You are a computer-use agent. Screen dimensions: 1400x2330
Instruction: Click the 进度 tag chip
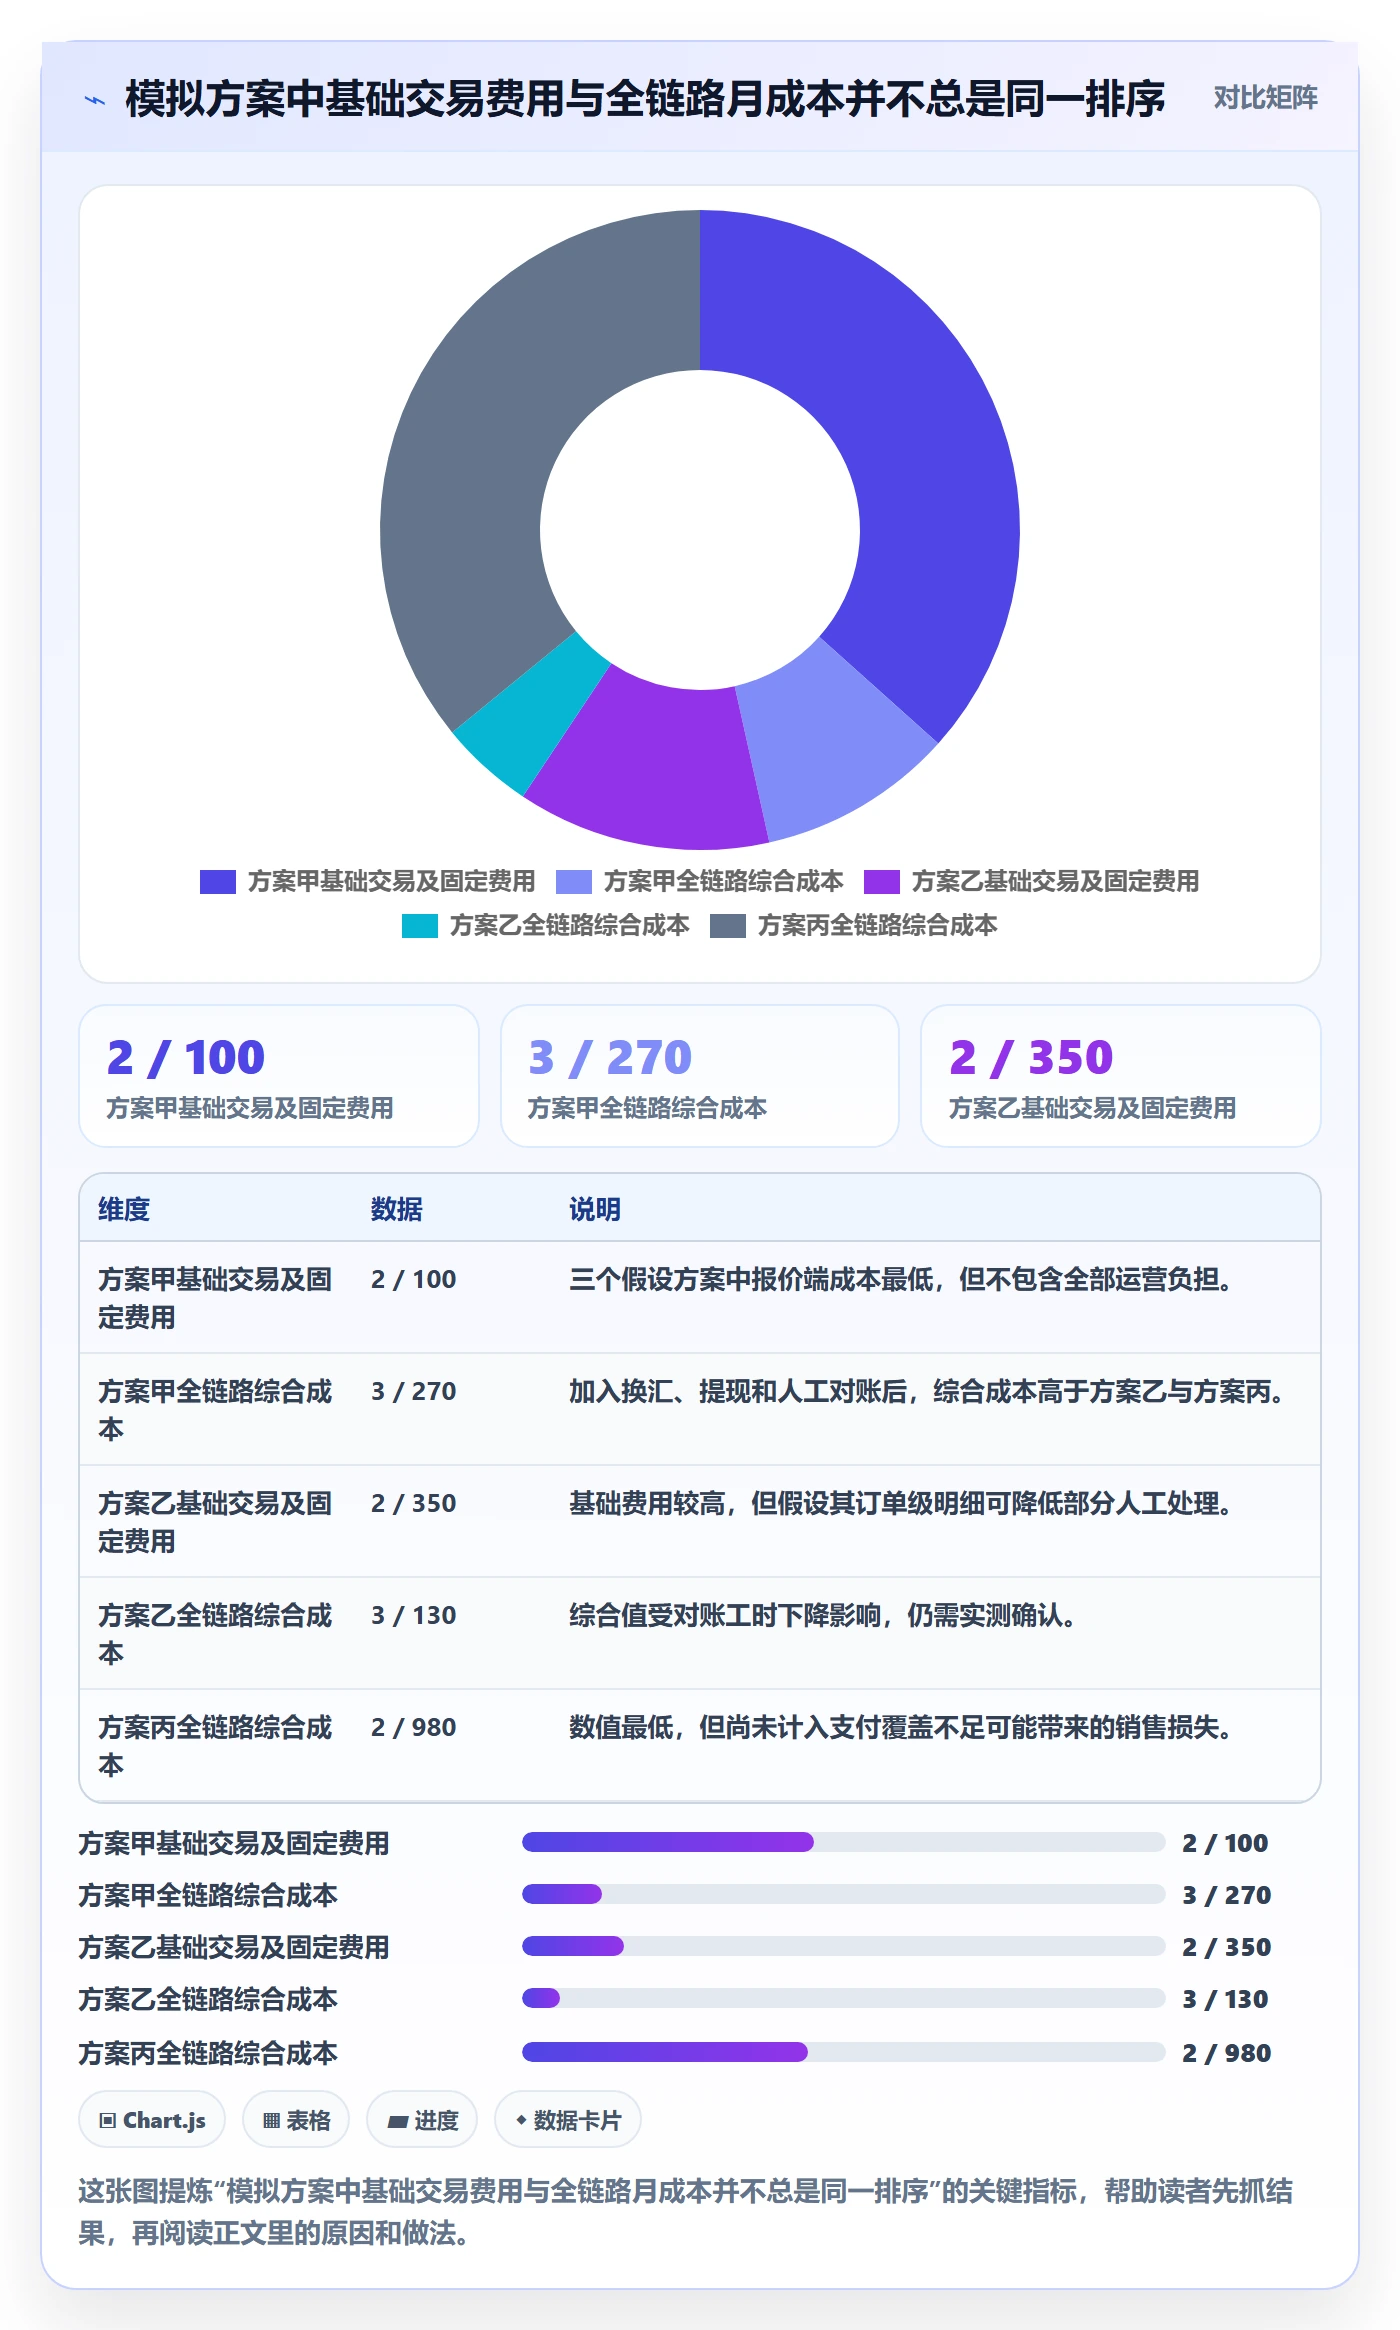pos(422,2120)
